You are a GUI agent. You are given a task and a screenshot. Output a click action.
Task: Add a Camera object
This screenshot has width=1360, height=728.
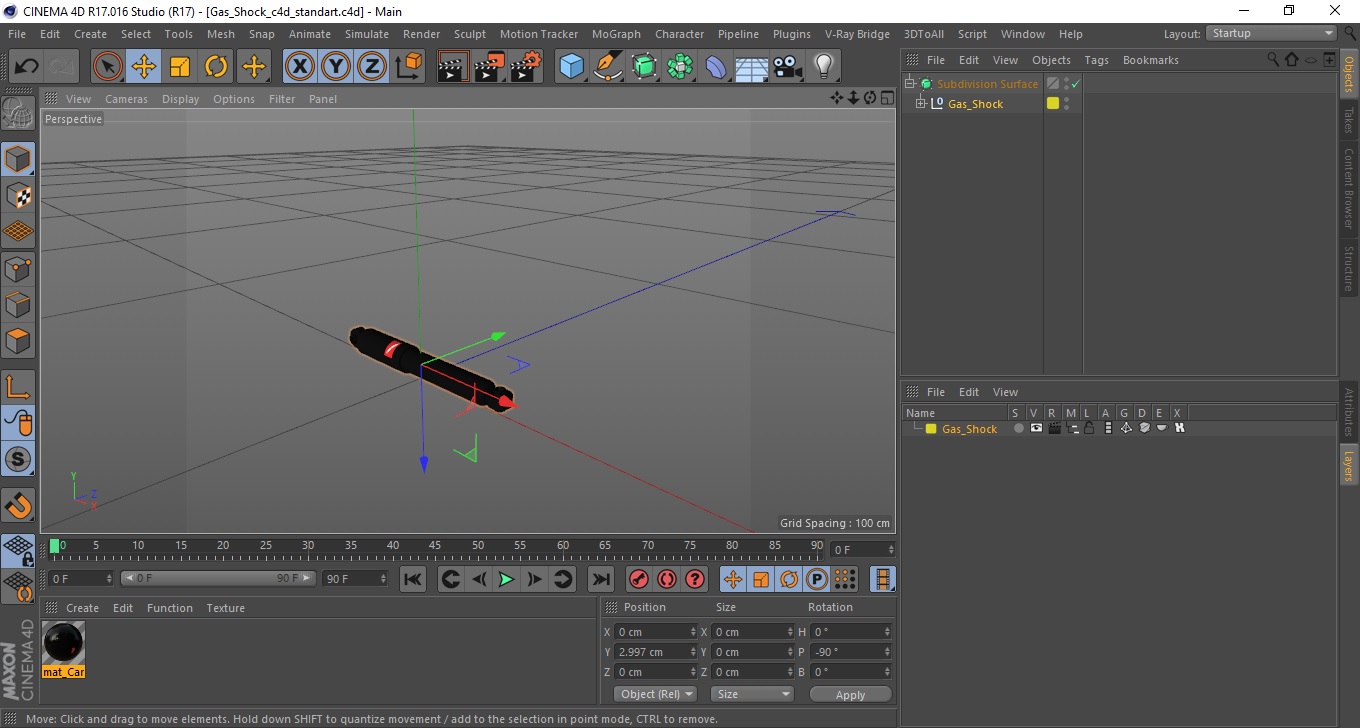(x=788, y=67)
